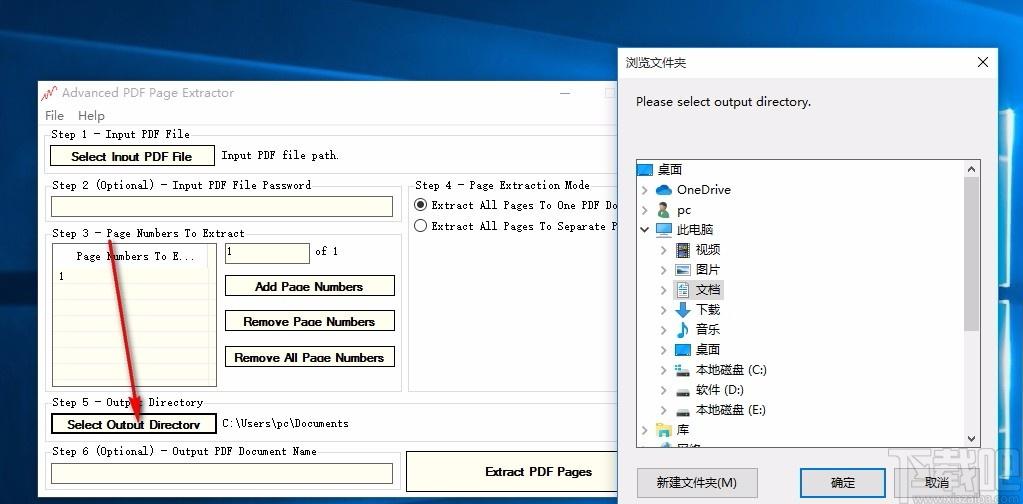Expand the 图片 folder node
The width and height of the screenshot is (1023, 504).
coord(664,270)
